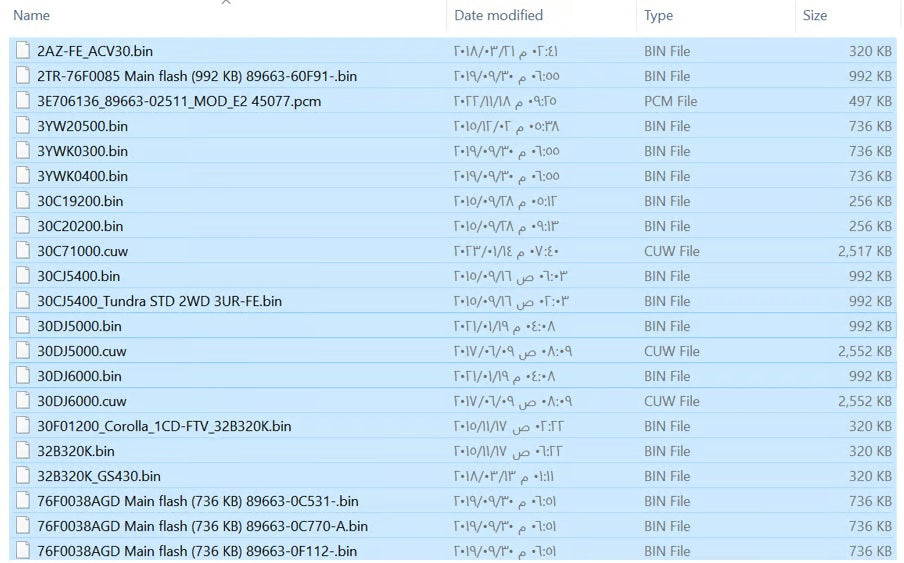Viewport: 904px width, 563px height.
Task: Sort by the Date modified column
Action: point(498,16)
